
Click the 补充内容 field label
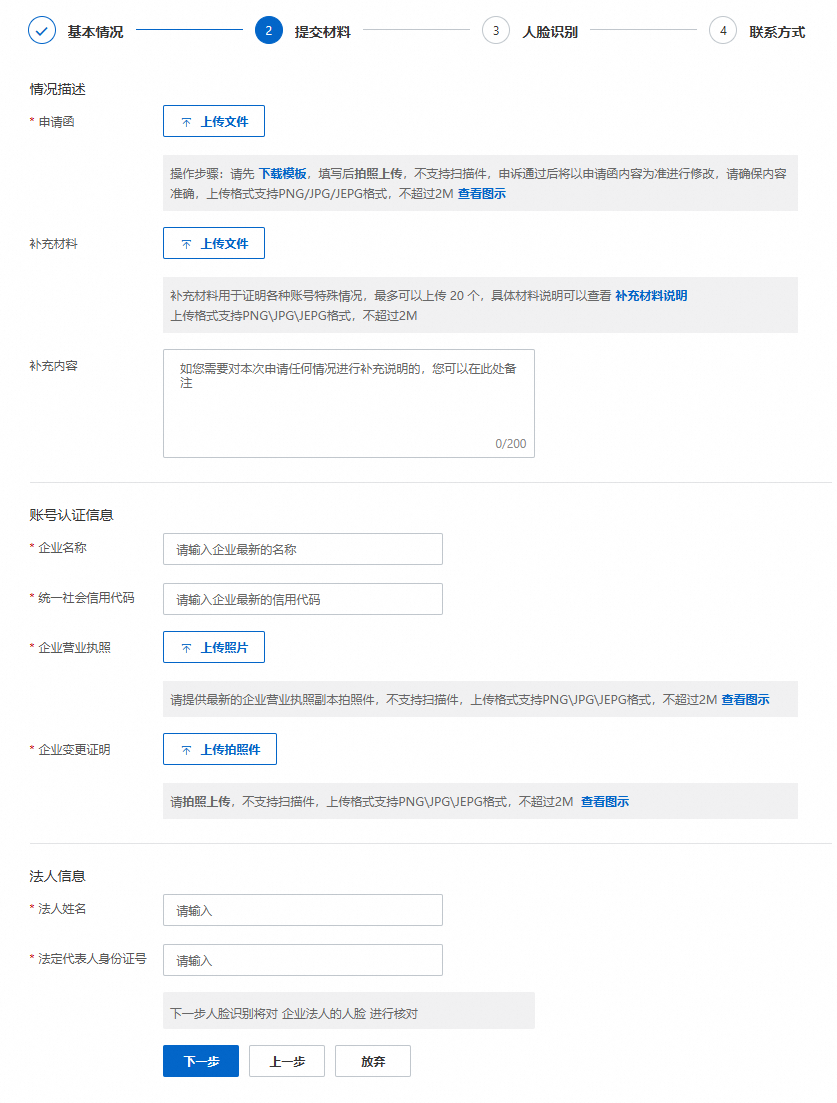tap(53, 366)
